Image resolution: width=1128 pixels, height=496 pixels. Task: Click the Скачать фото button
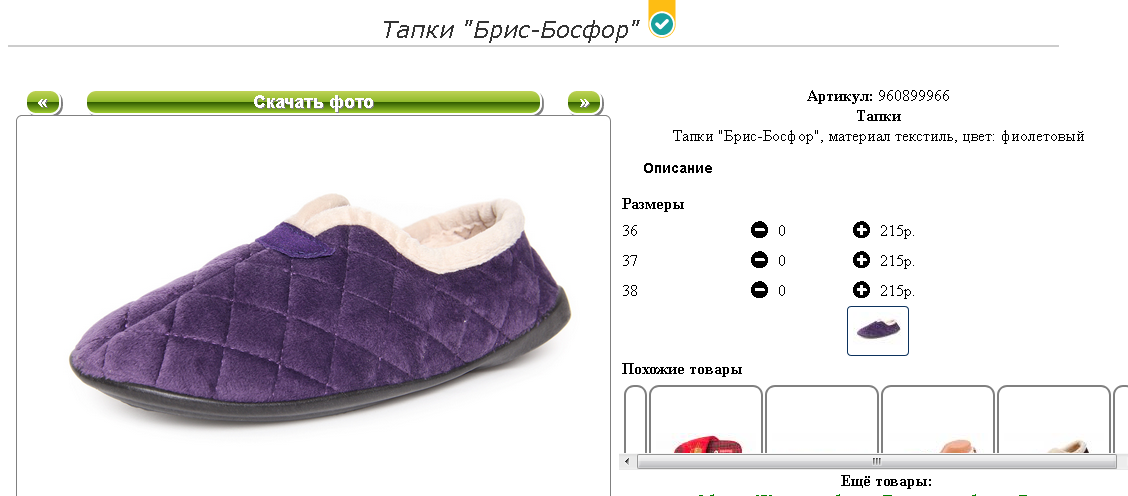click(314, 102)
